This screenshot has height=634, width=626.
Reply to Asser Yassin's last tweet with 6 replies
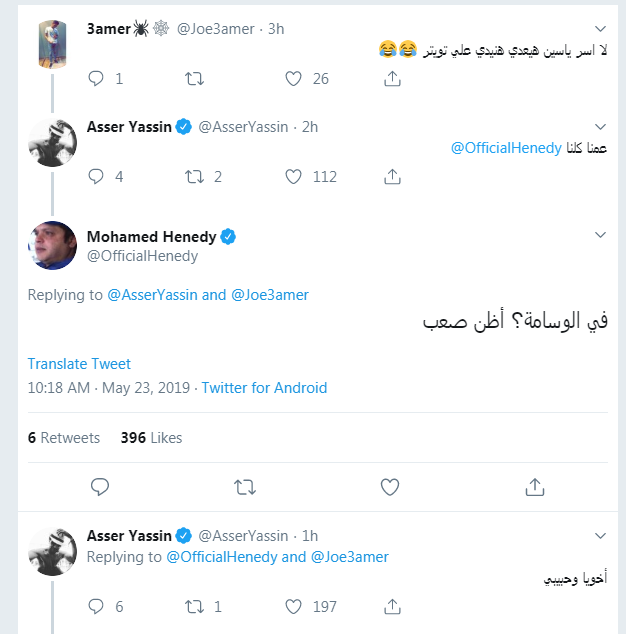coord(97,606)
